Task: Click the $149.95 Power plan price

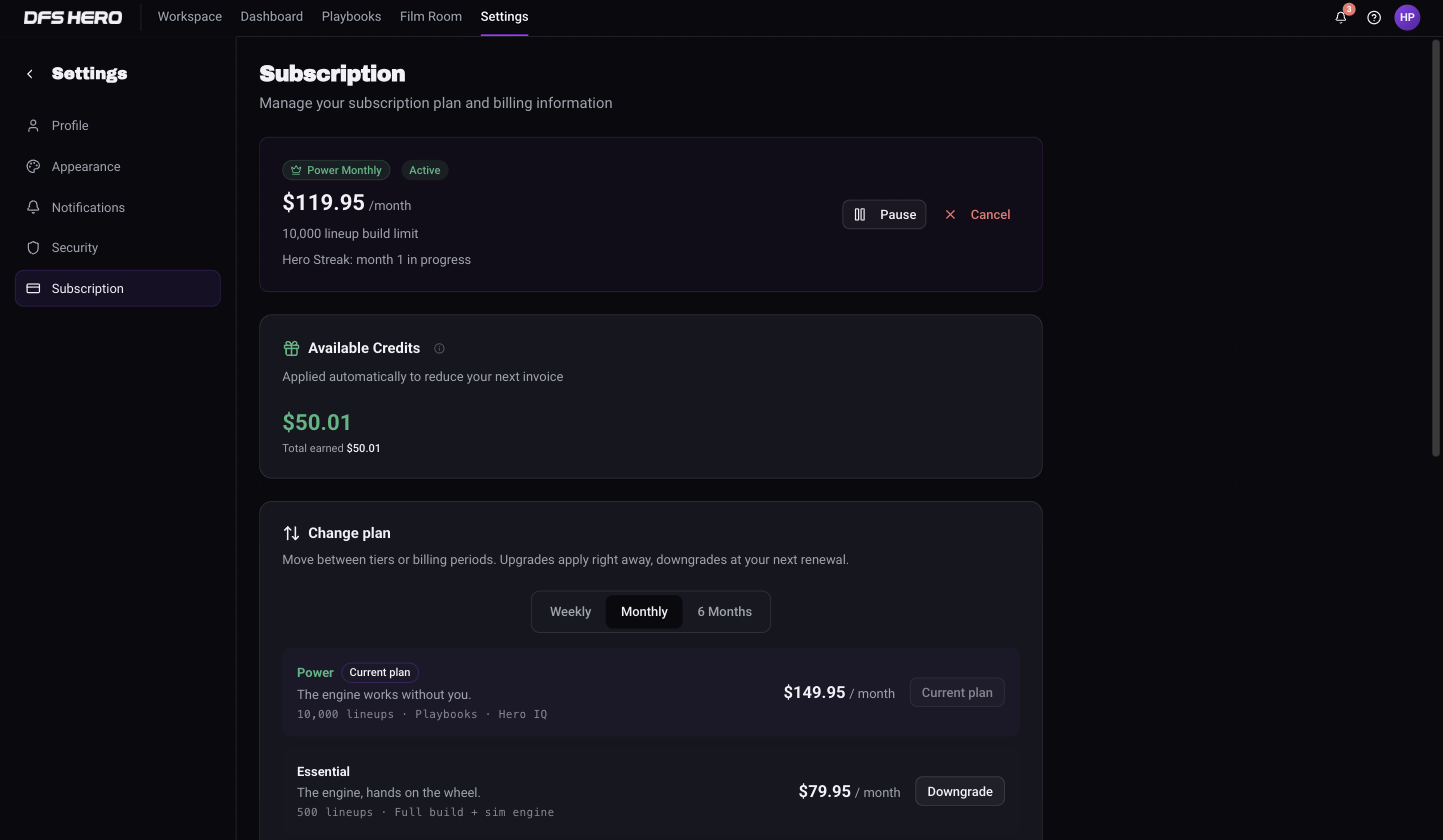Action: click(x=814, y=692)
